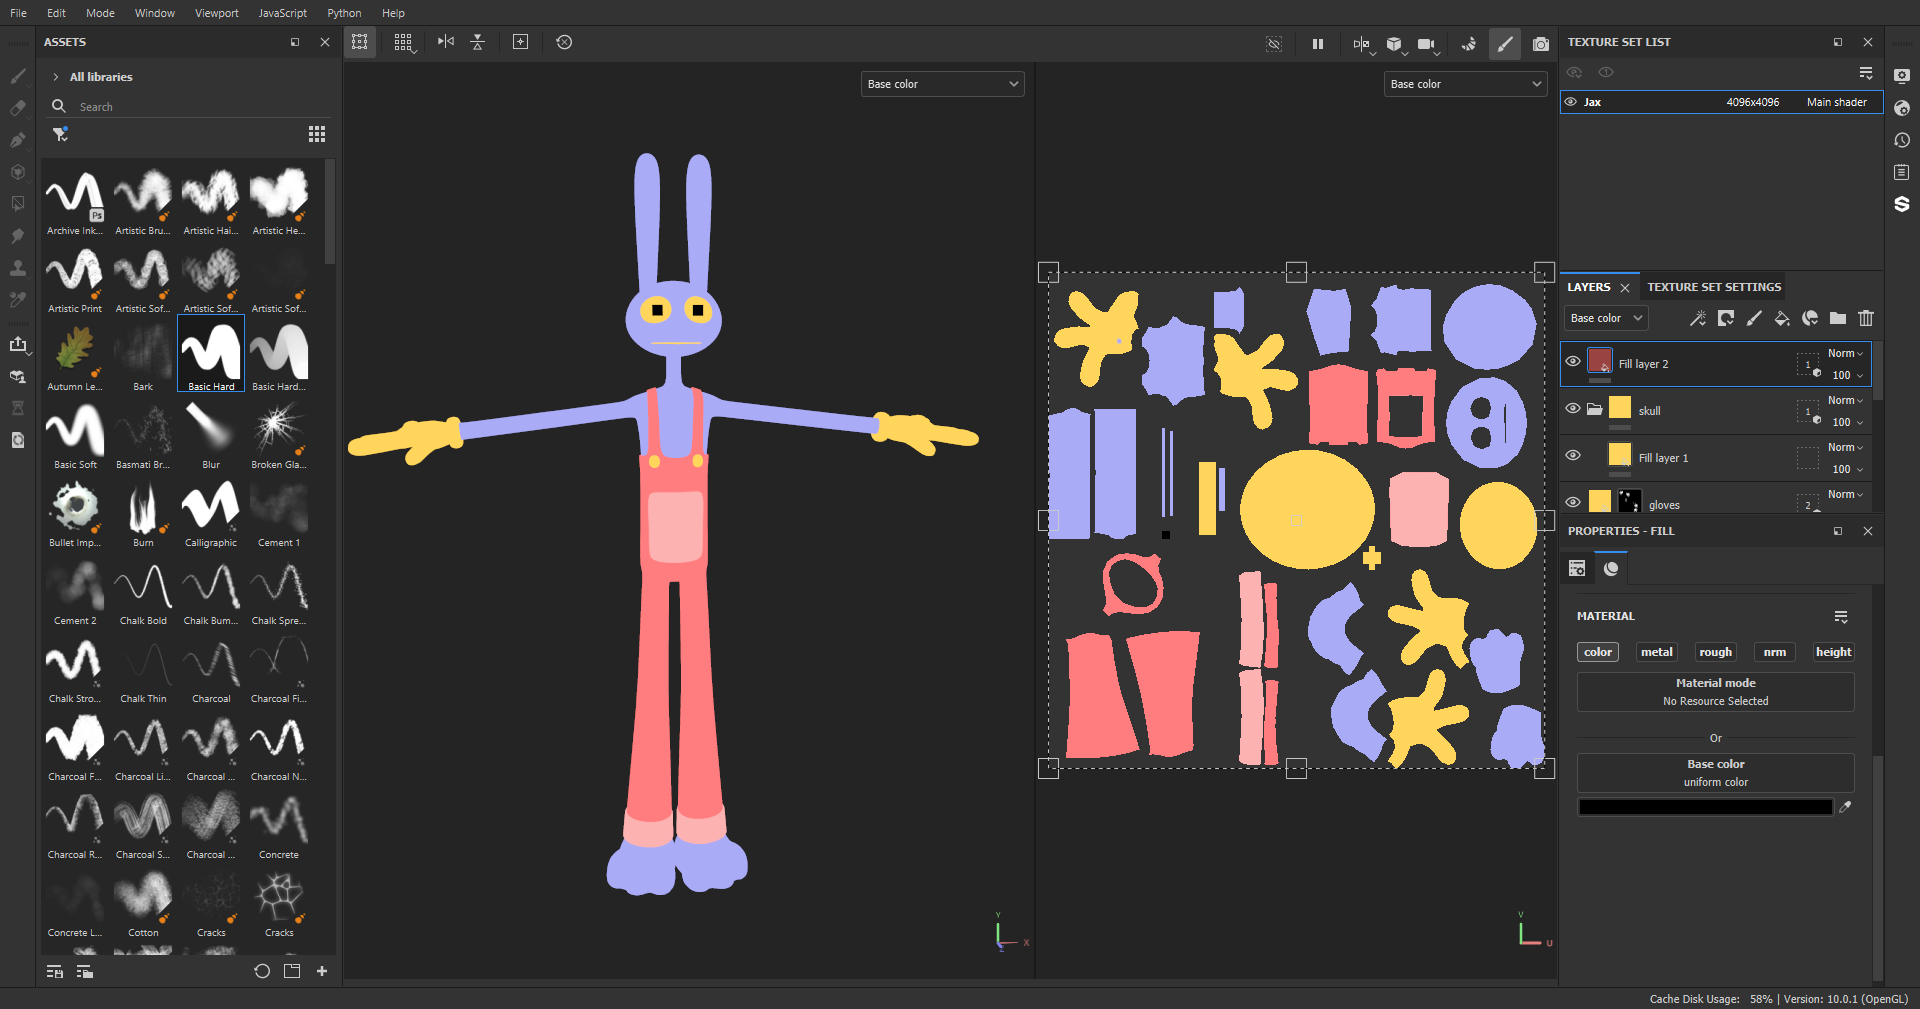Pause engine computations with the pause icon
This screenshot has width=1920, height=1009.
point(1318,43)
